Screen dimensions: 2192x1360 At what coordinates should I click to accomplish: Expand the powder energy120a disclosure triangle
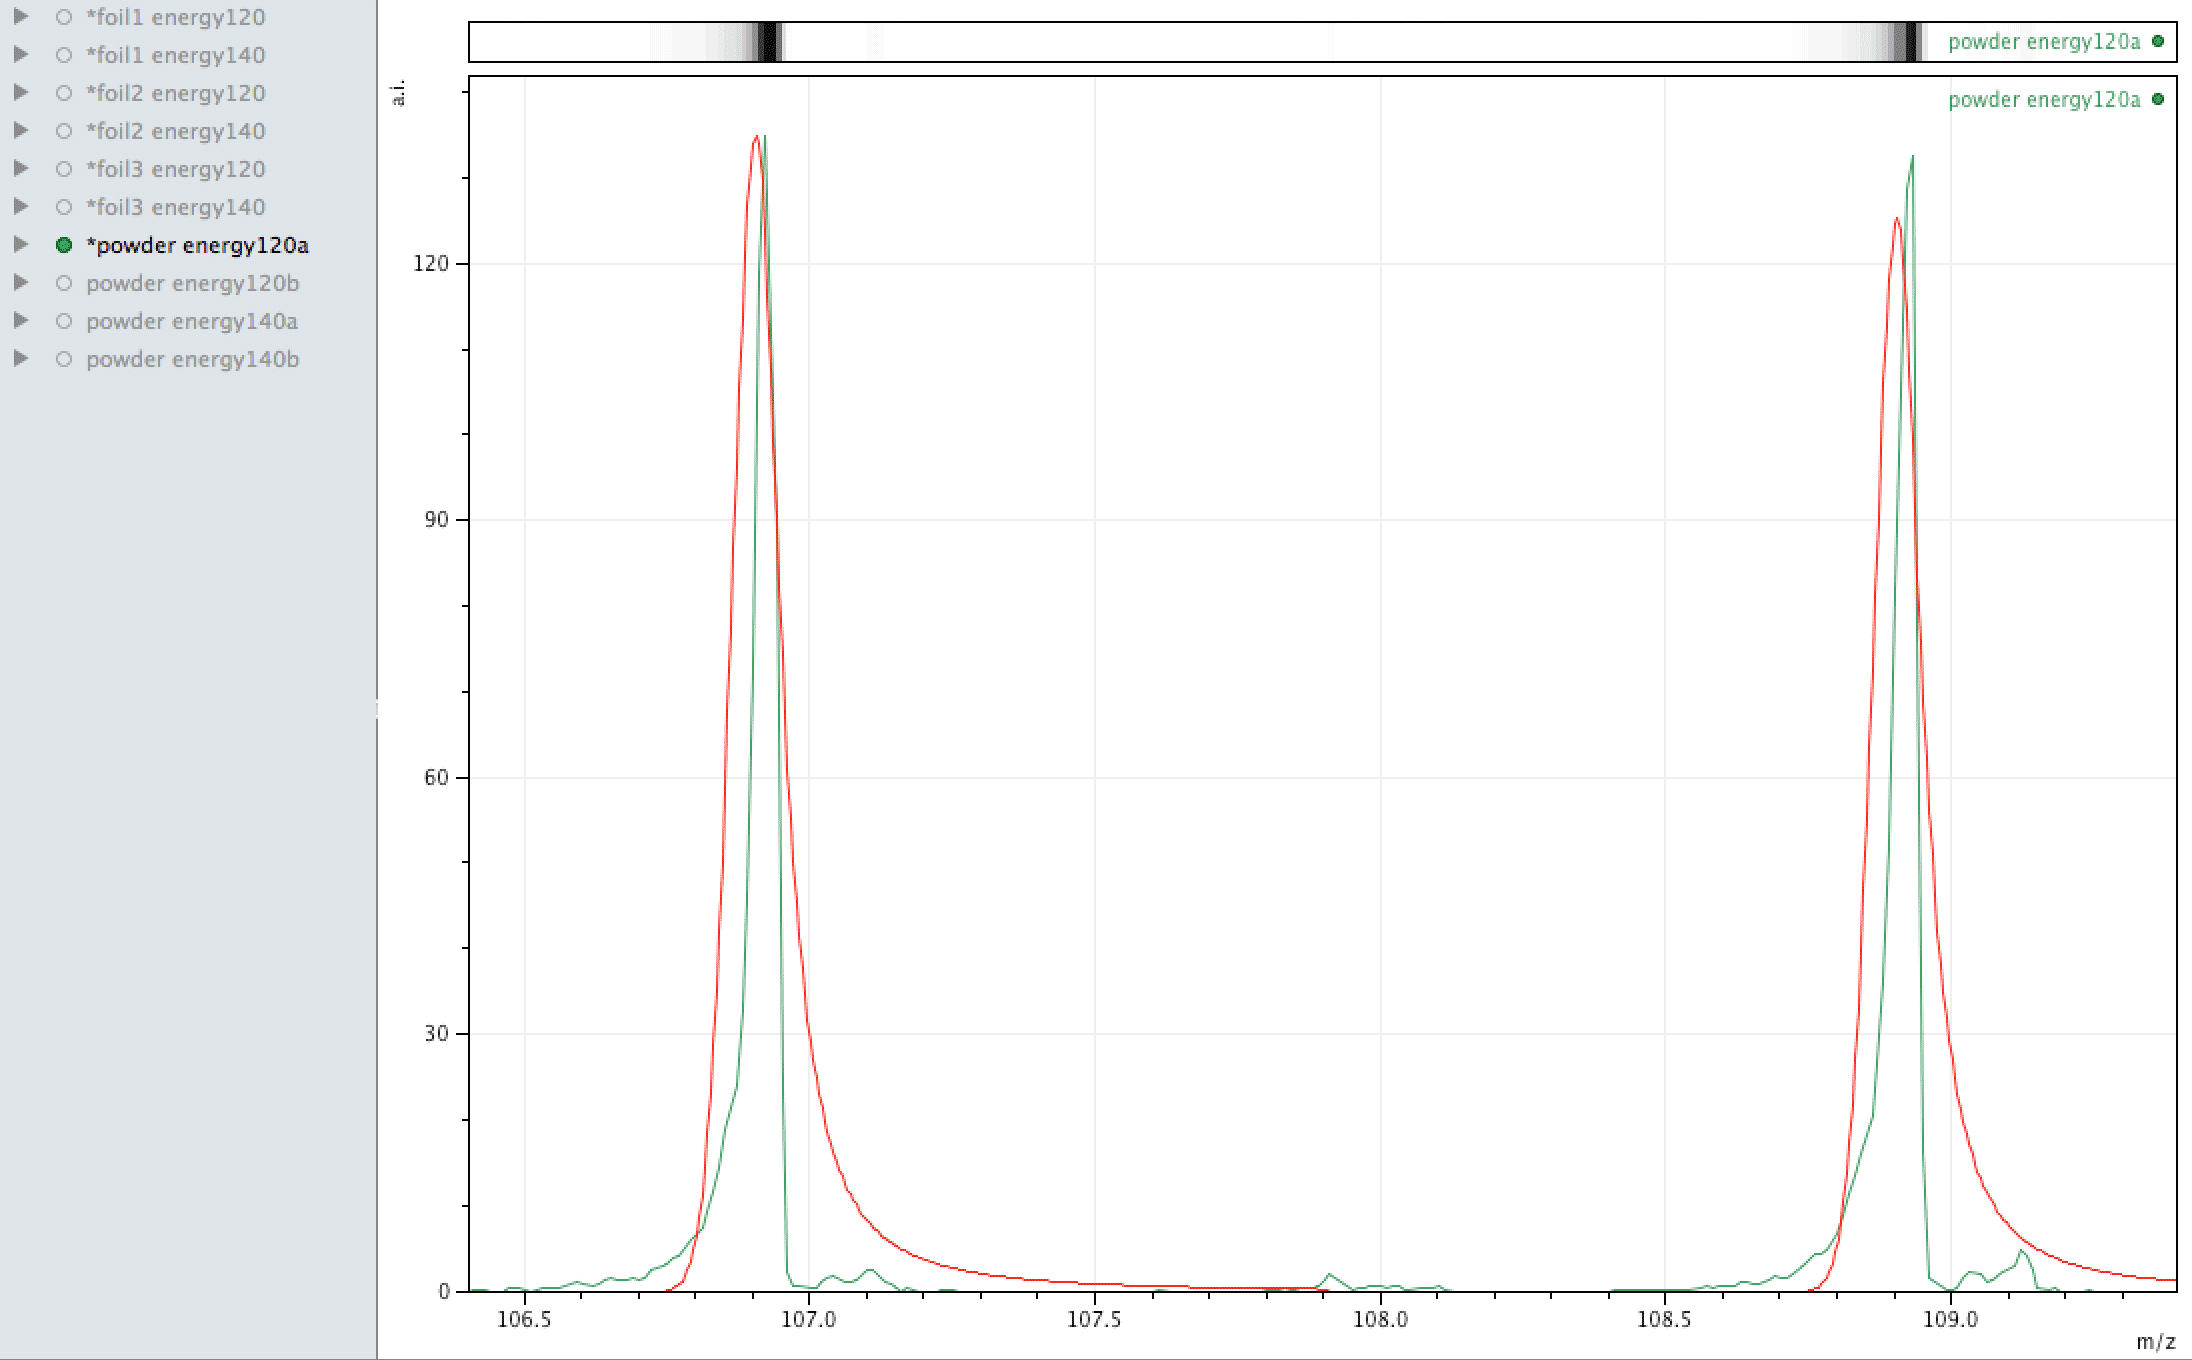click(x=20, y=245)
